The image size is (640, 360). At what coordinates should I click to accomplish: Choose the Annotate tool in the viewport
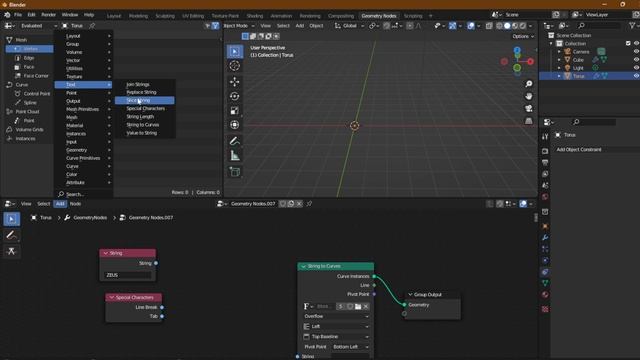[x=235, y=141]
